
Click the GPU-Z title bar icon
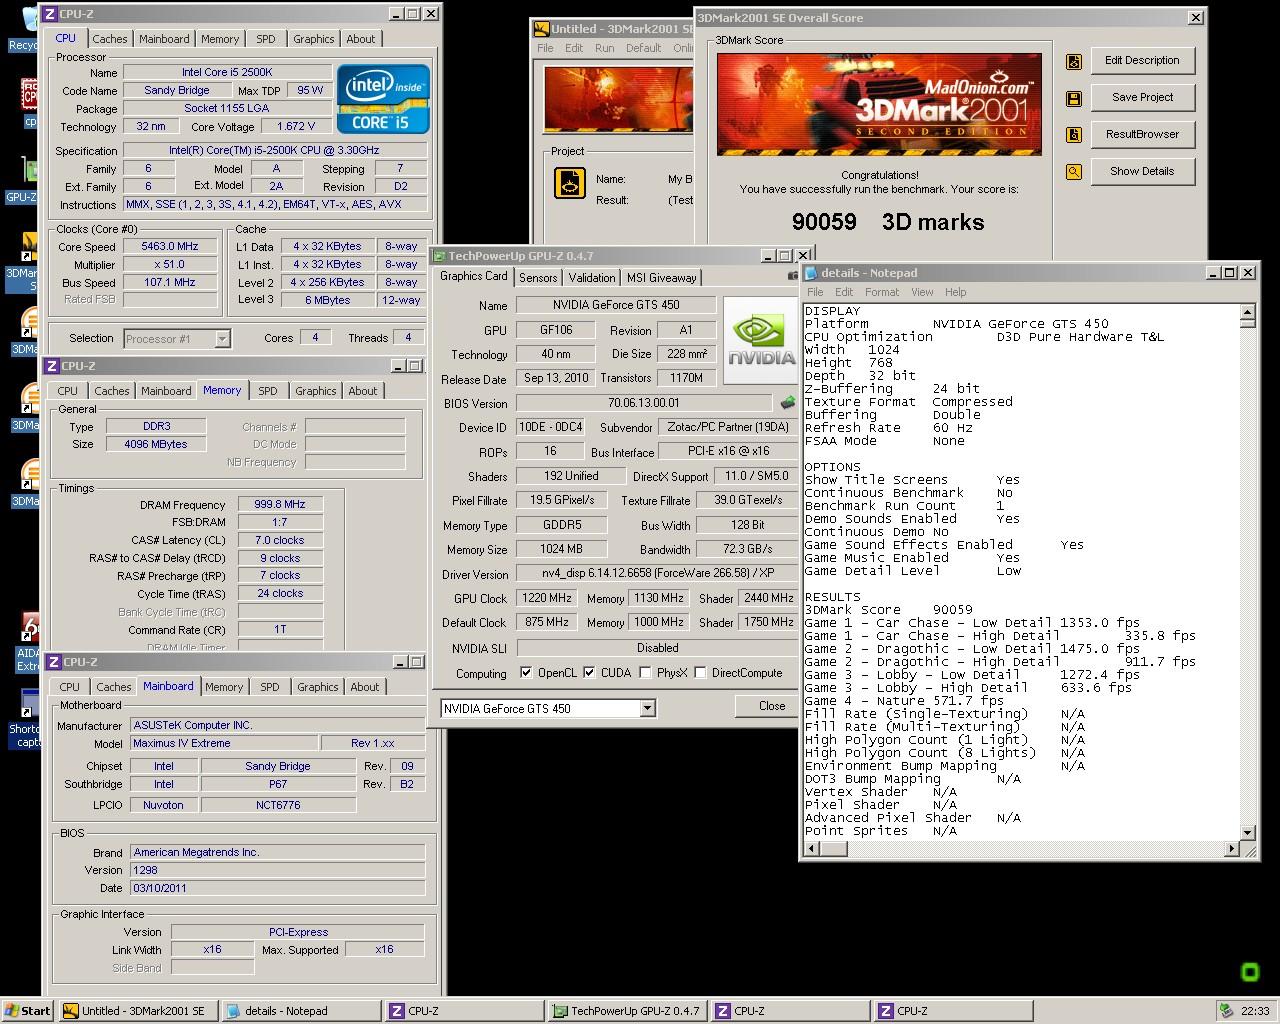tap(440, 256)
